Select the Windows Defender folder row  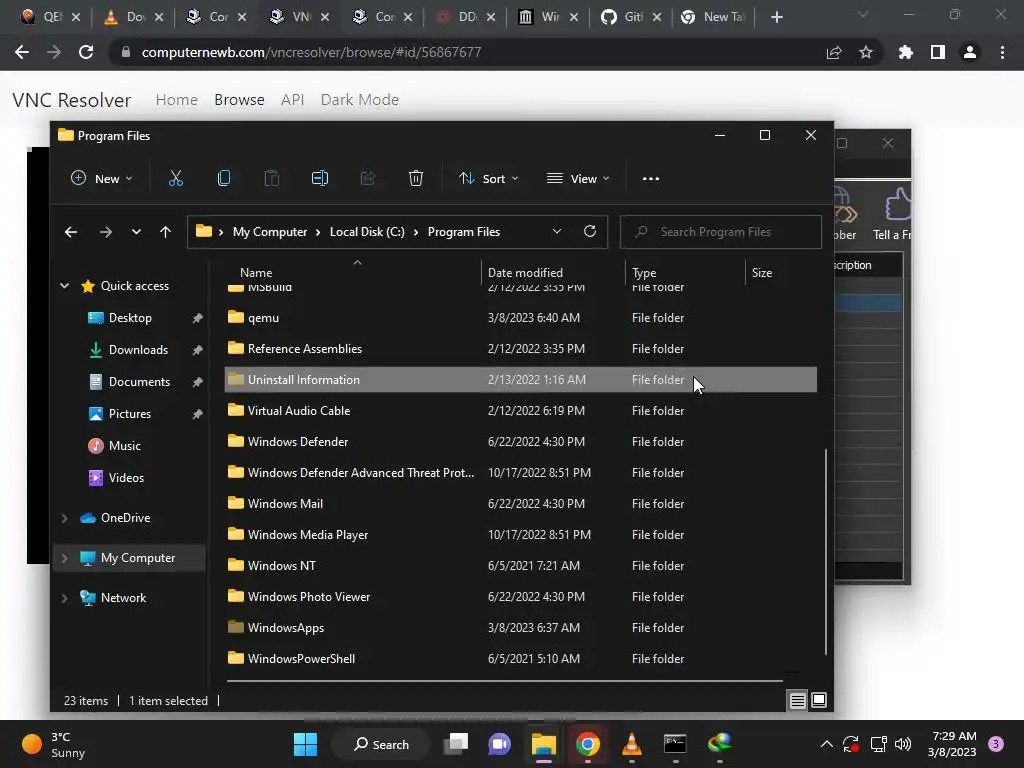coord(520,441)
